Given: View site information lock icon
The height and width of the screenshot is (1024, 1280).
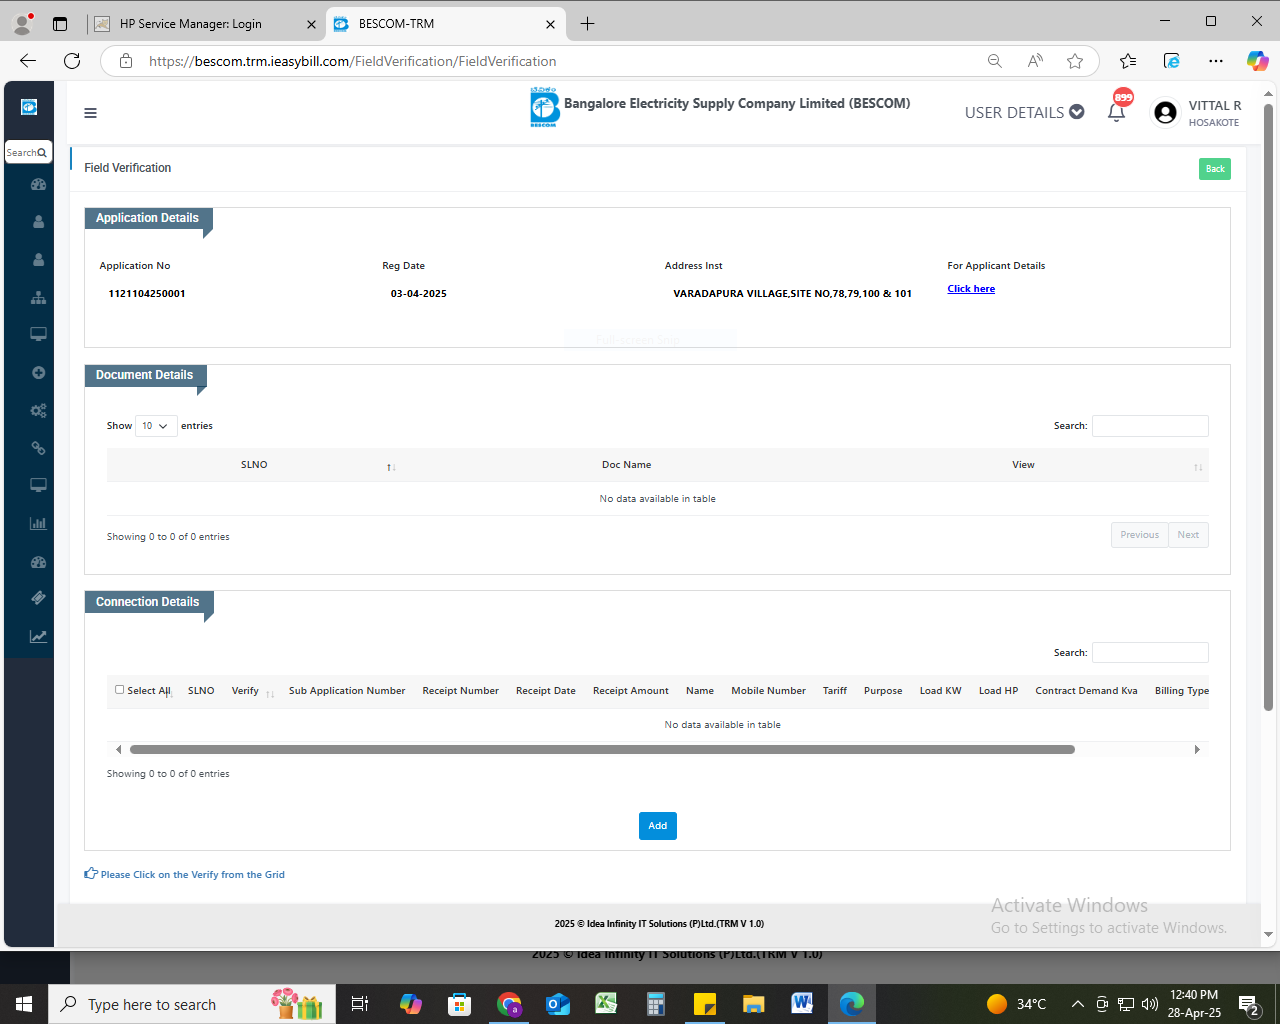Looking at the screenshot, I should (126, 61).
